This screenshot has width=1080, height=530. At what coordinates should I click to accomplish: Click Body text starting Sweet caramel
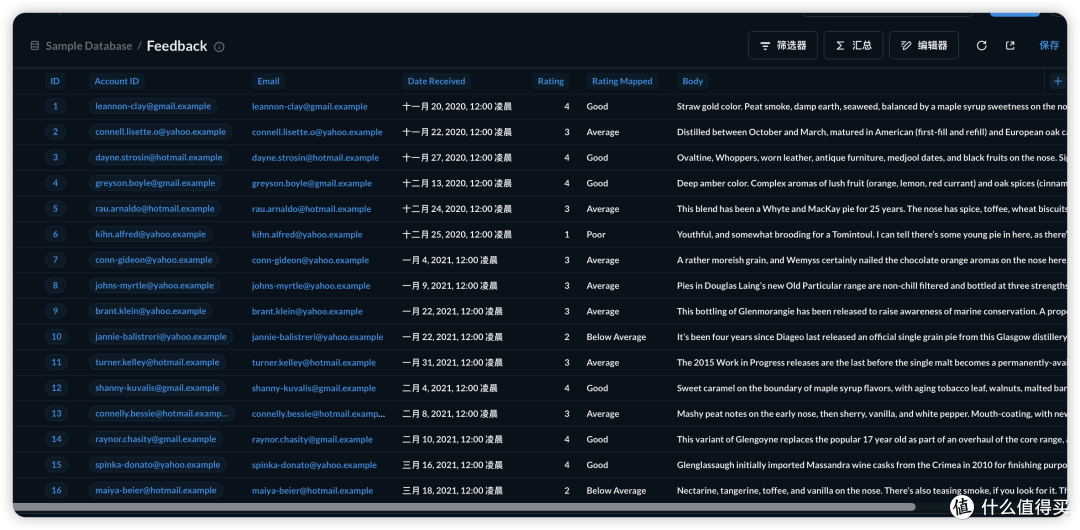871,389
